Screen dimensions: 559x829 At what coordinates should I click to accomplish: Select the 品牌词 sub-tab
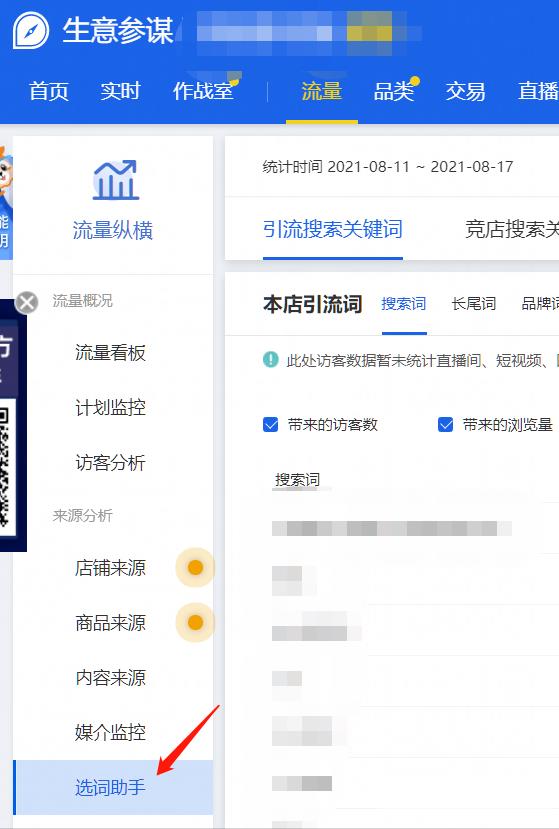point(540,304)
